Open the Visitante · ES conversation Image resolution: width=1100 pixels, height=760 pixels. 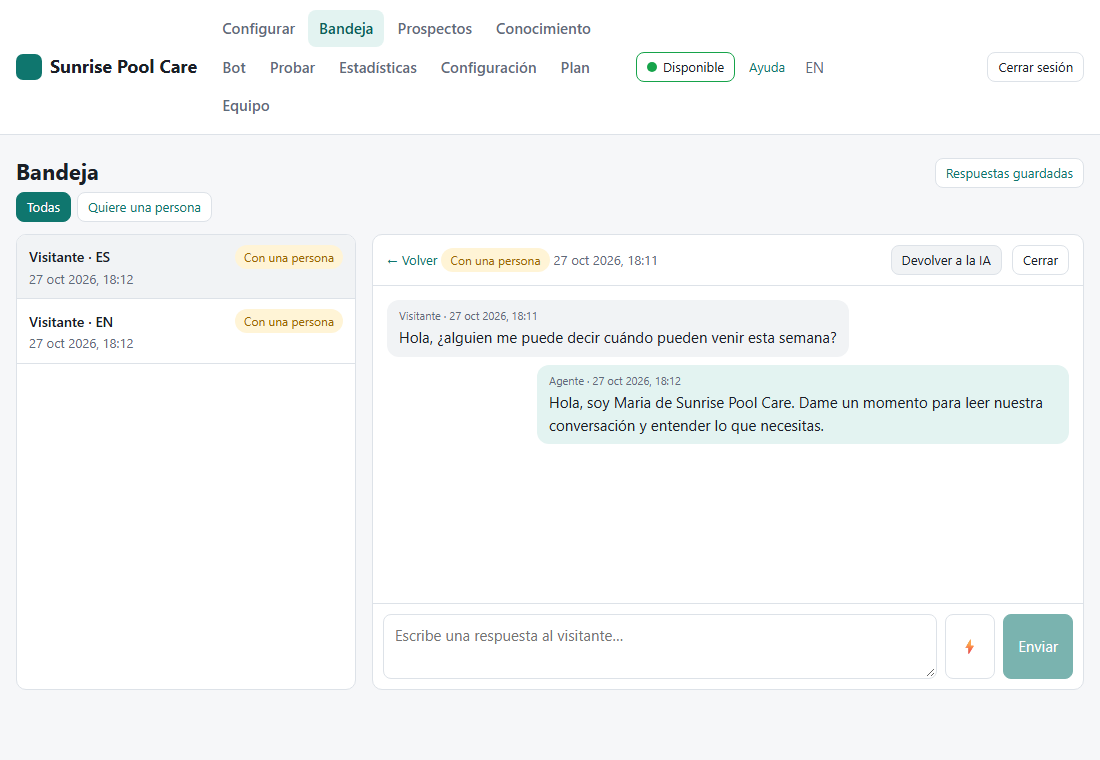(x=186, y=267)
